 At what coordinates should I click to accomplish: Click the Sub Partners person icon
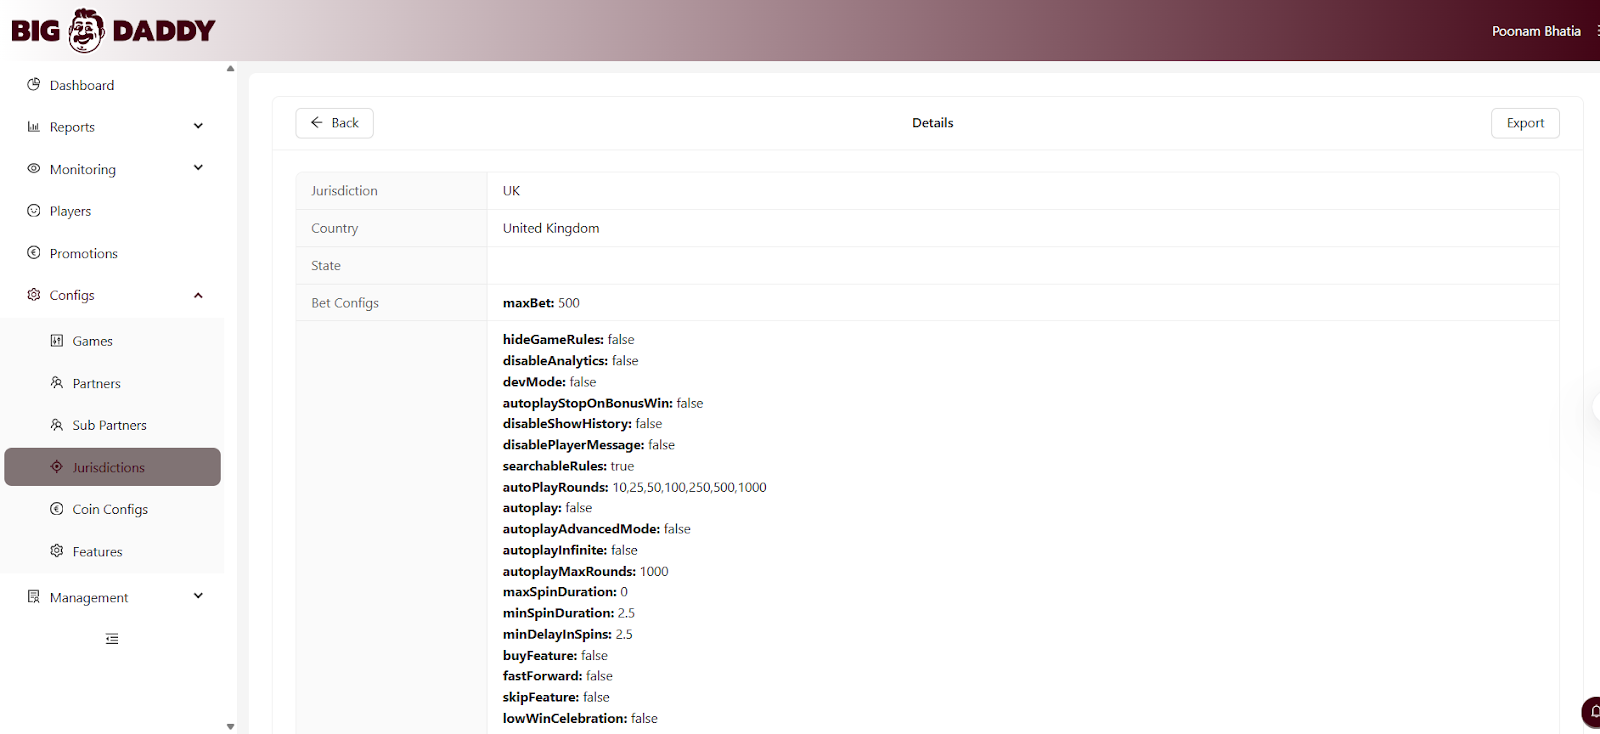coord(57,425)
